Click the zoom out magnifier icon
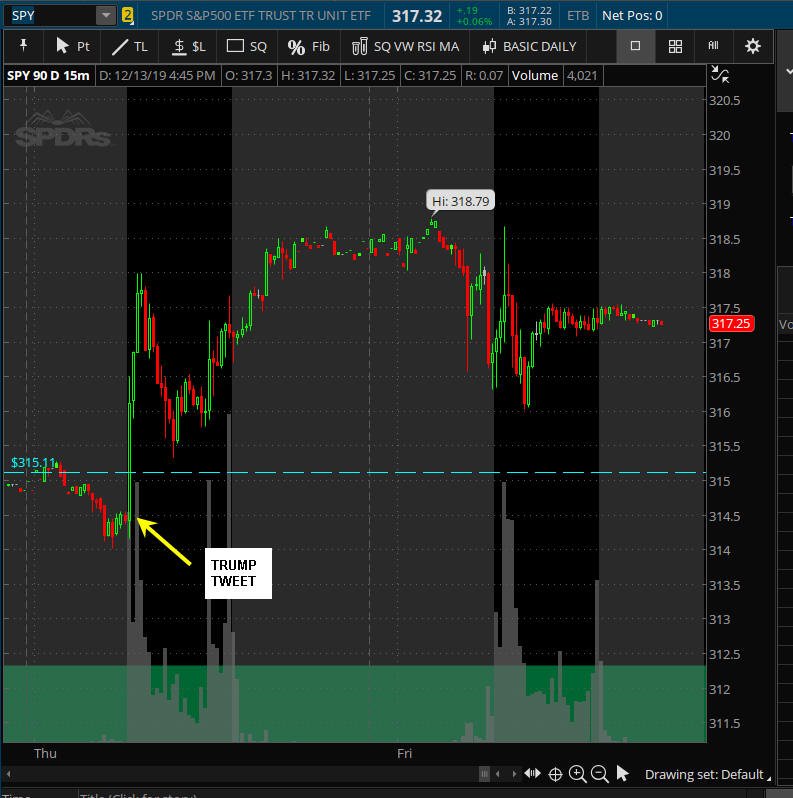793x798 pixels. 600,774
